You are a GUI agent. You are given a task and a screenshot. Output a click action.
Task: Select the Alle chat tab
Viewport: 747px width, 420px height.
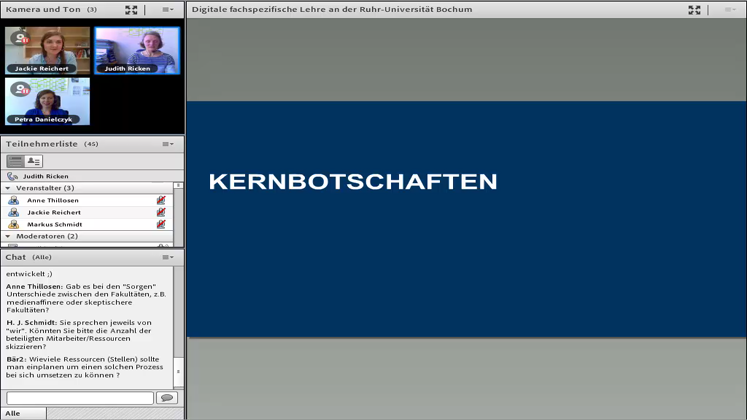[x=13, y=413]
